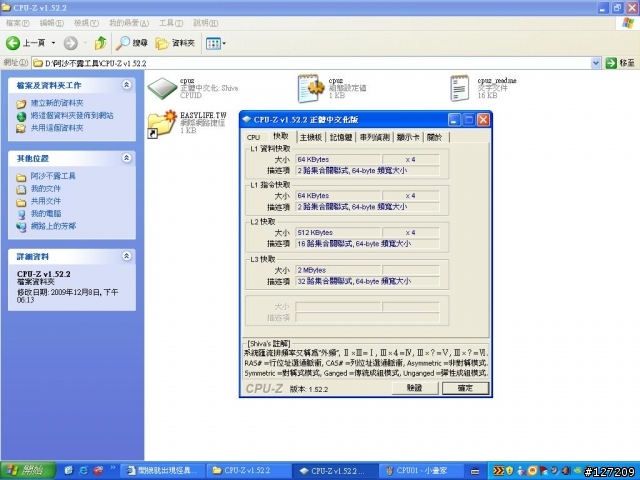
Task: Open the Edit menu in Explorer
Action: [x=51, y=23]
